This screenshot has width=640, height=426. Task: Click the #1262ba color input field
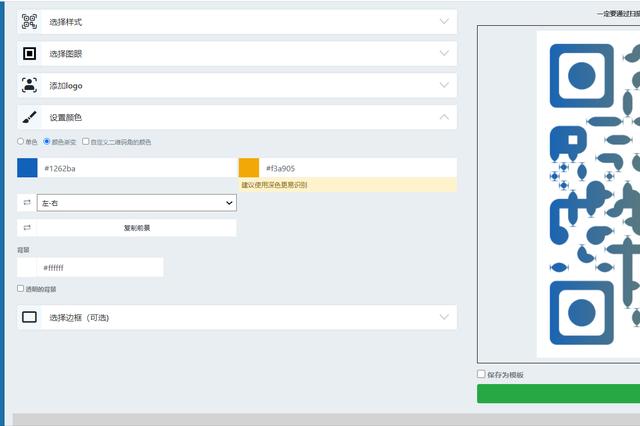[137, 168]
